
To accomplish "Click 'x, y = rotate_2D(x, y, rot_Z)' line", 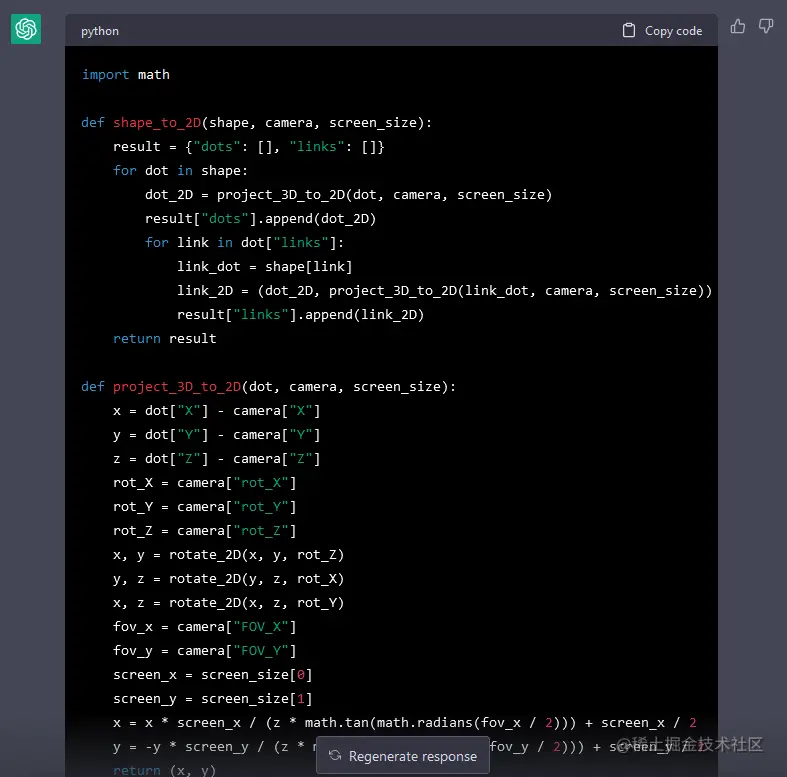I will coord(228,555).
